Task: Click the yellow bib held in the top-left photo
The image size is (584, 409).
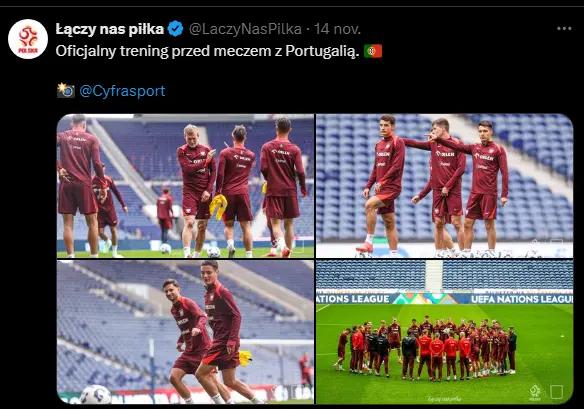Action: click(x=218, y=206)
